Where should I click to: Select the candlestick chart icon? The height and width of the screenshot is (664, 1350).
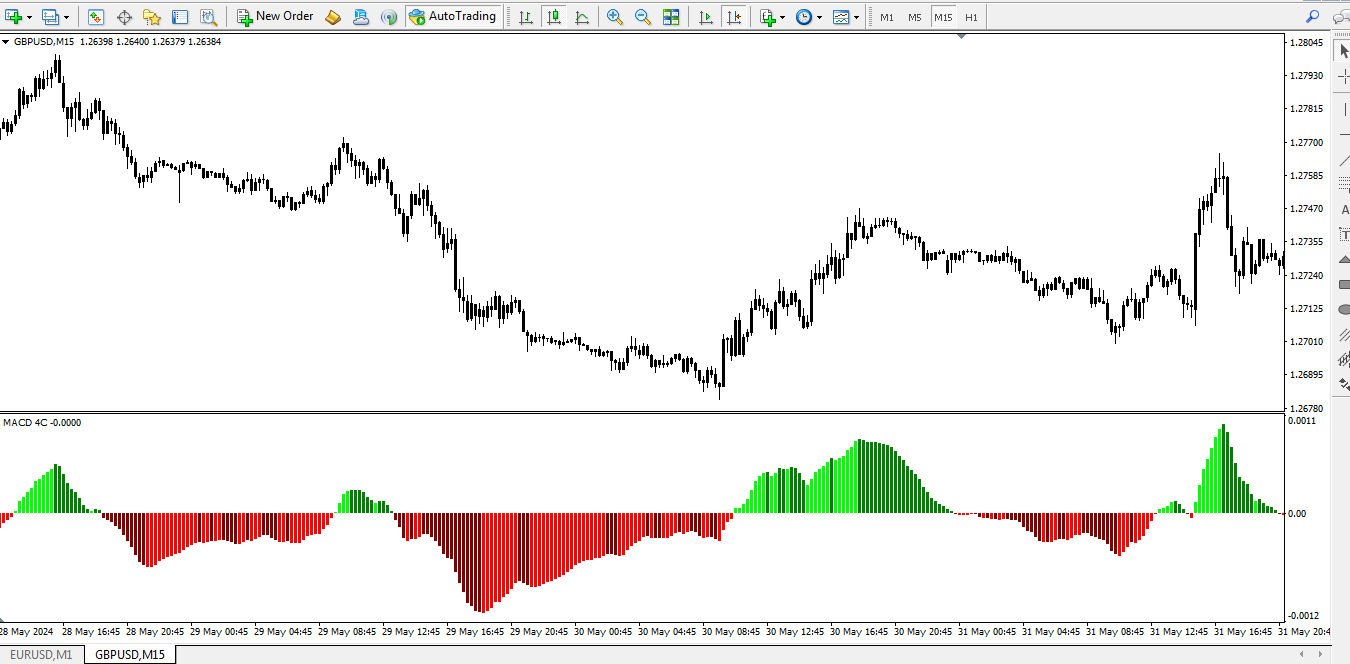554,16
